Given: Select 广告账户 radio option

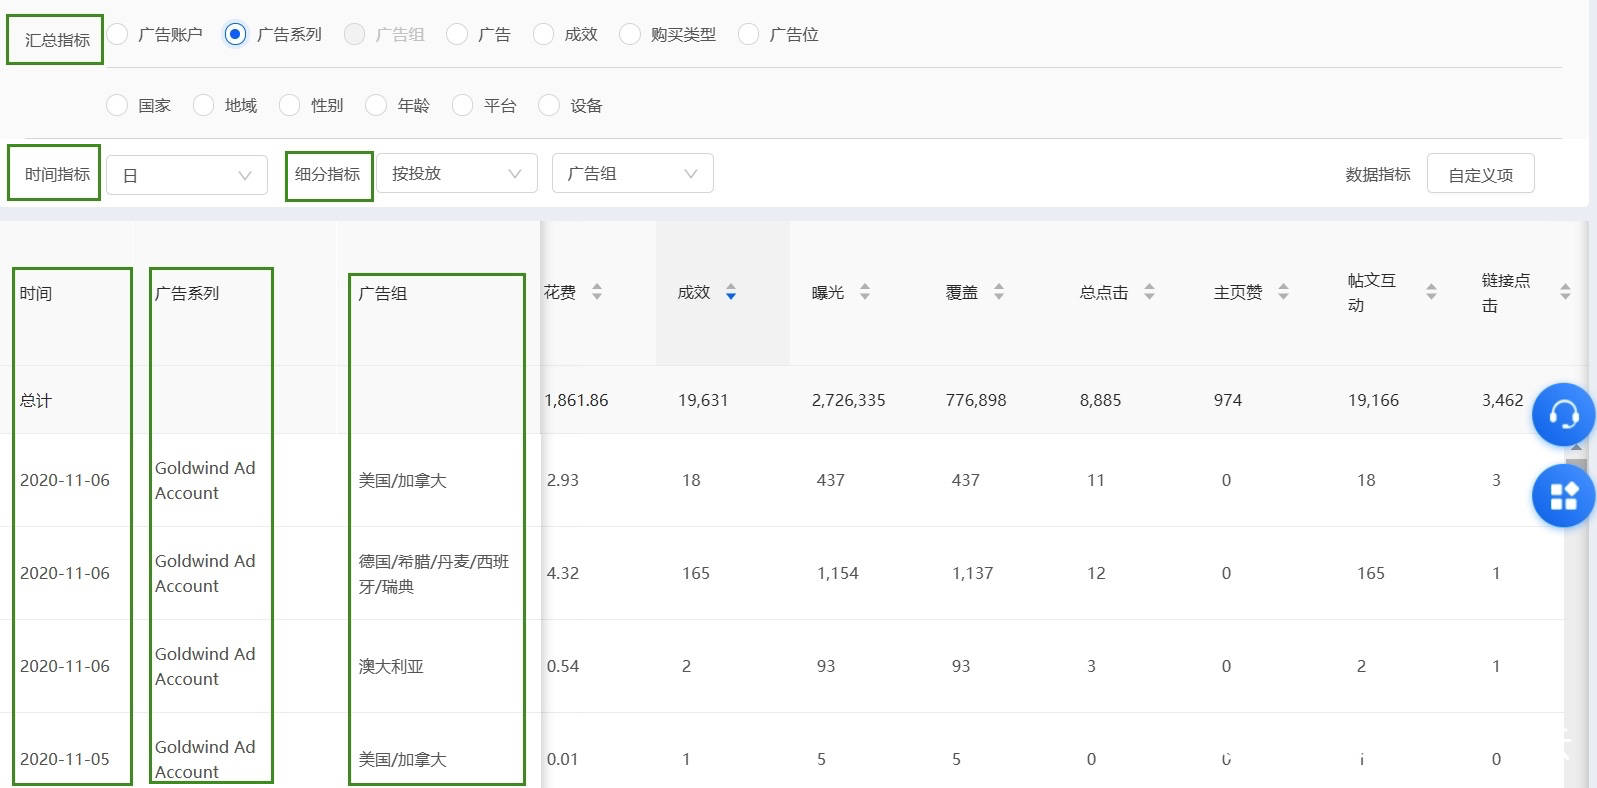Looking at the screenshot, I should (x=117, y=35).
